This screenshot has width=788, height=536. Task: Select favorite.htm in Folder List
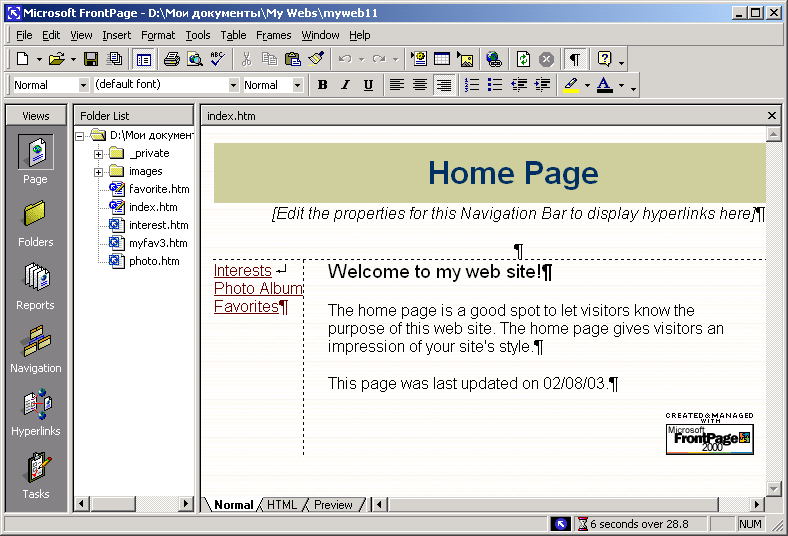[x=159, y=189]
